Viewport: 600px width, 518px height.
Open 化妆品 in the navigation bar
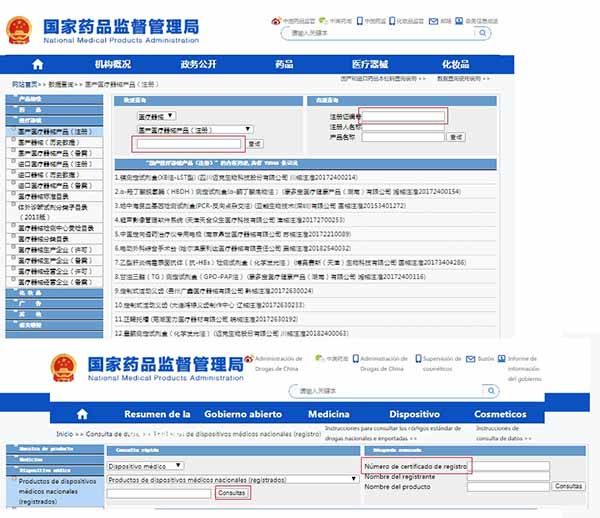coord(455,64)
